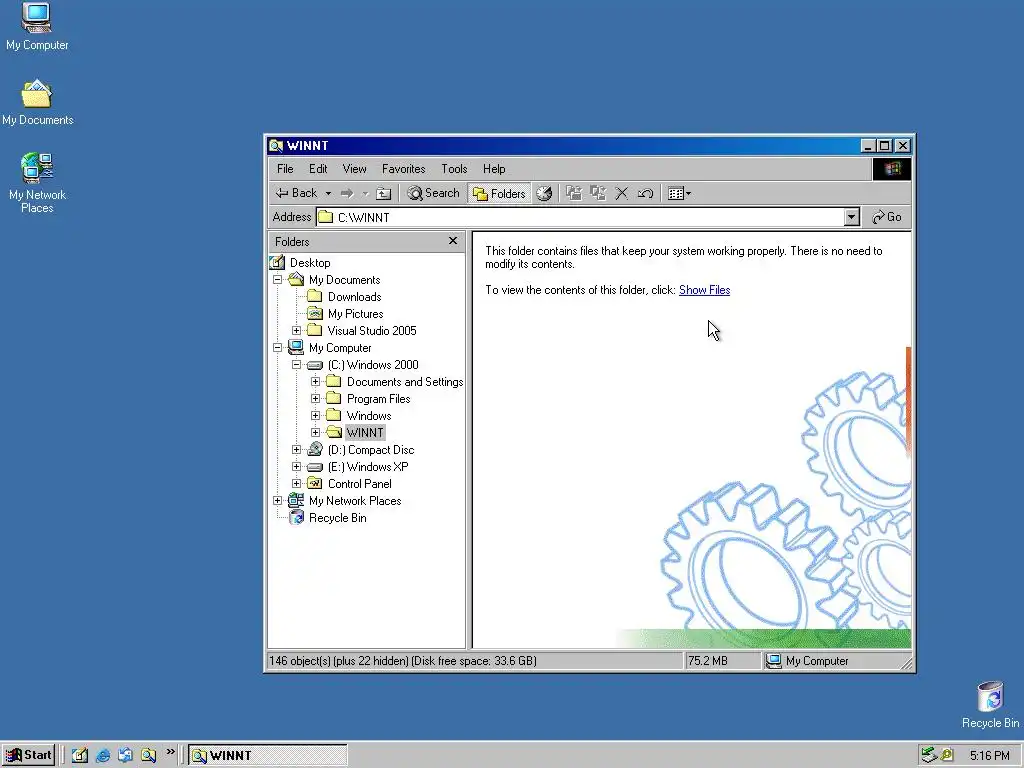Collapse the (C:) Windows 2000 node
The width and height of the screenshot is (1024, 768).
[x=296, y=364]
